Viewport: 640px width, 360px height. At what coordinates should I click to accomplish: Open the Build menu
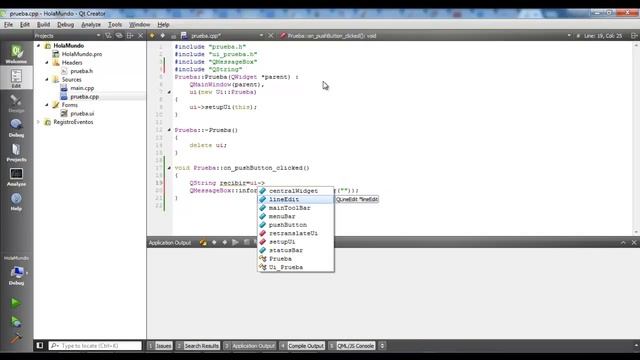[43, 24]
